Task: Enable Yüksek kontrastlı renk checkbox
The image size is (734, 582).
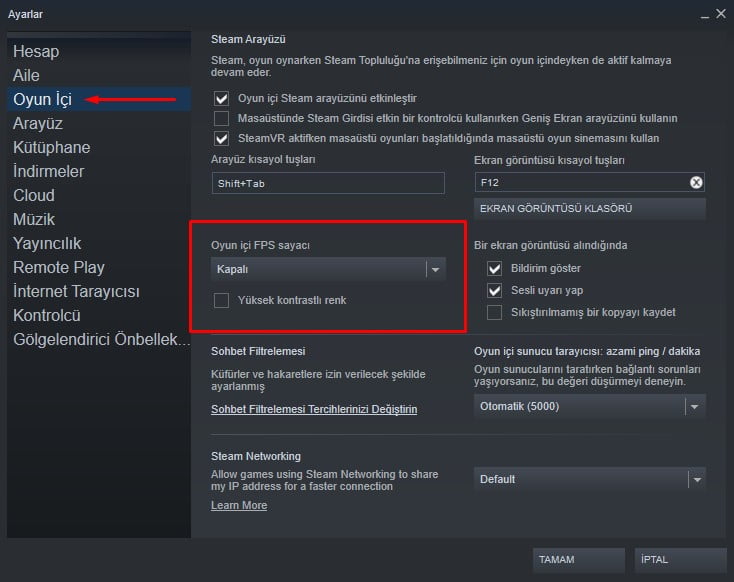Action: (221, 300)
